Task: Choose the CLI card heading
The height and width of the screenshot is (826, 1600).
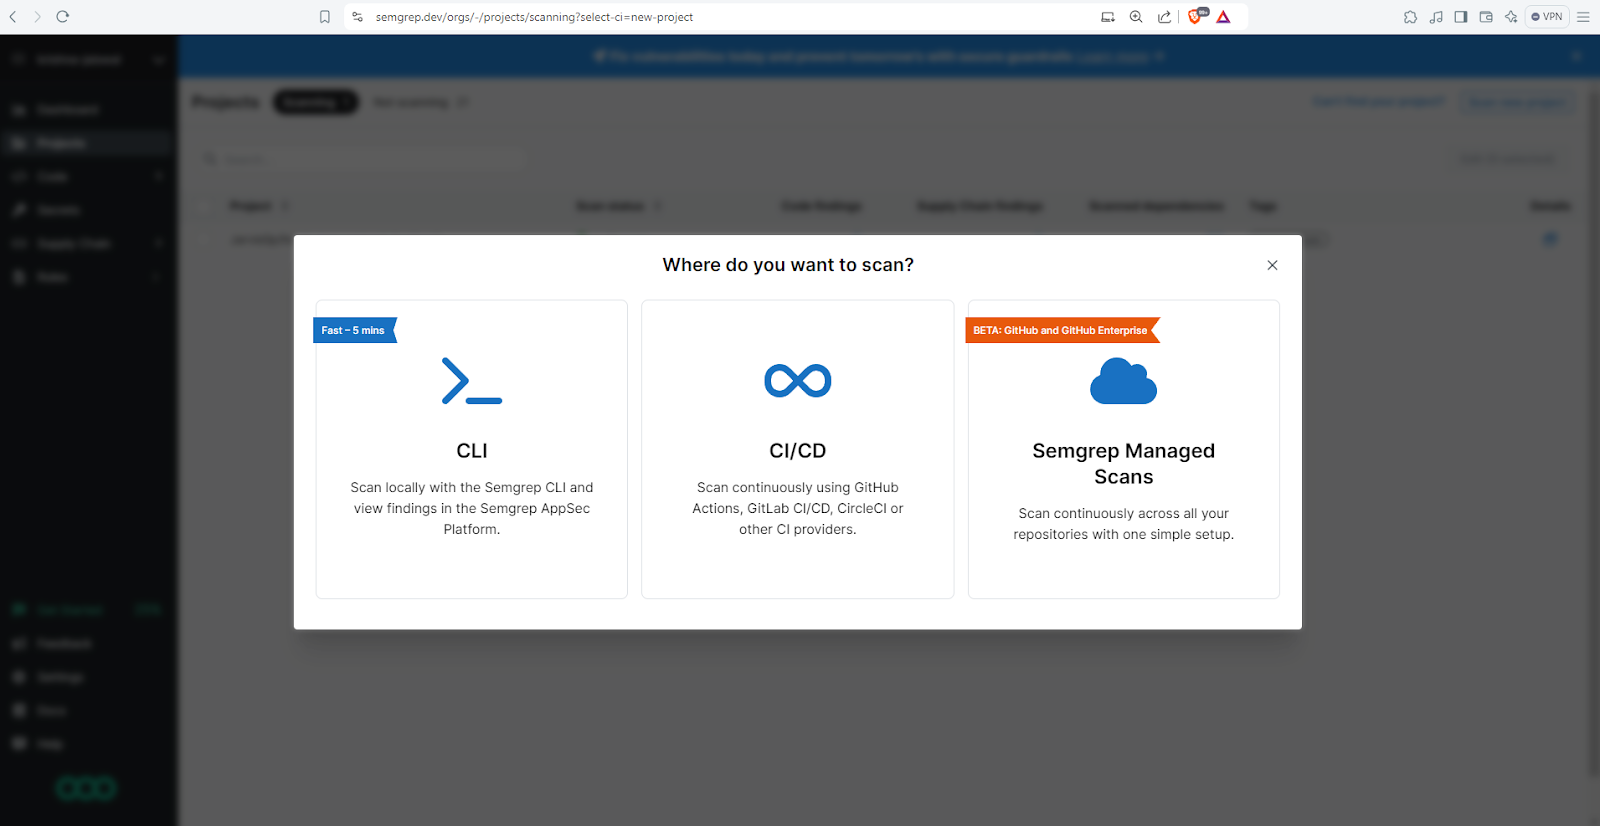Action: (472, 451)
